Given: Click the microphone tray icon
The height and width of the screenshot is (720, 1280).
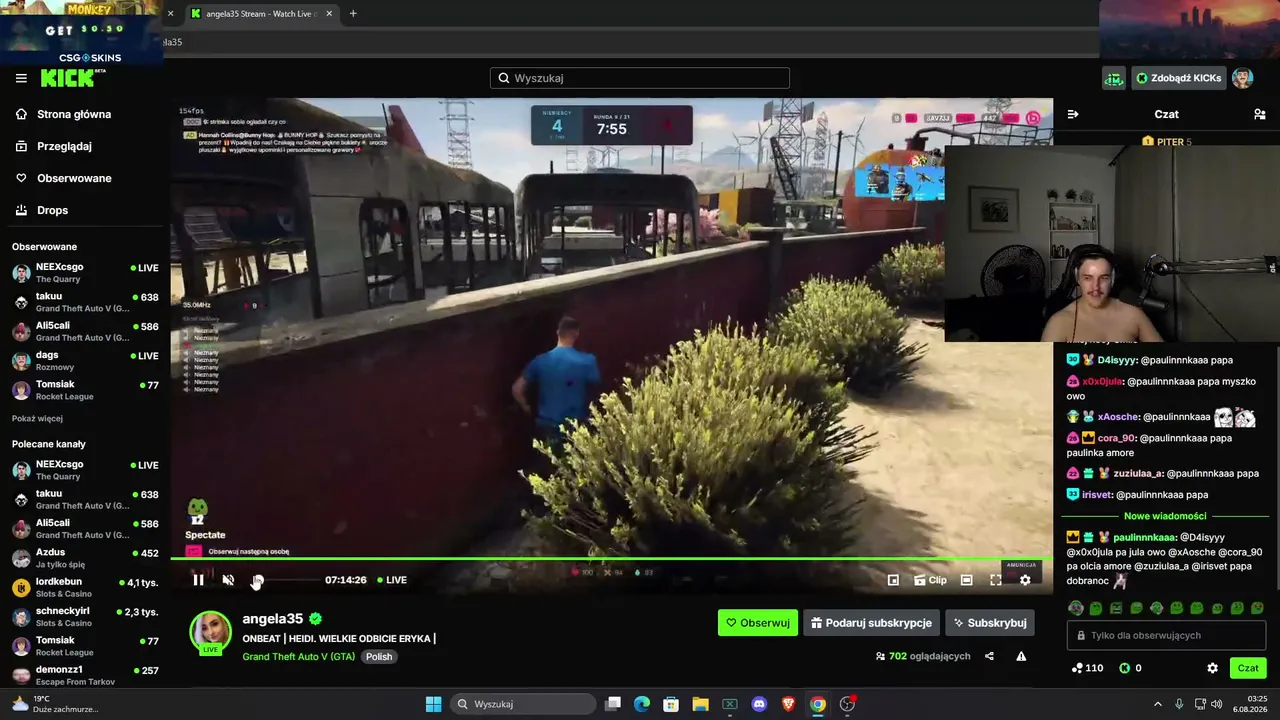Looking at the screenshot, I should tap(1179, 704).
